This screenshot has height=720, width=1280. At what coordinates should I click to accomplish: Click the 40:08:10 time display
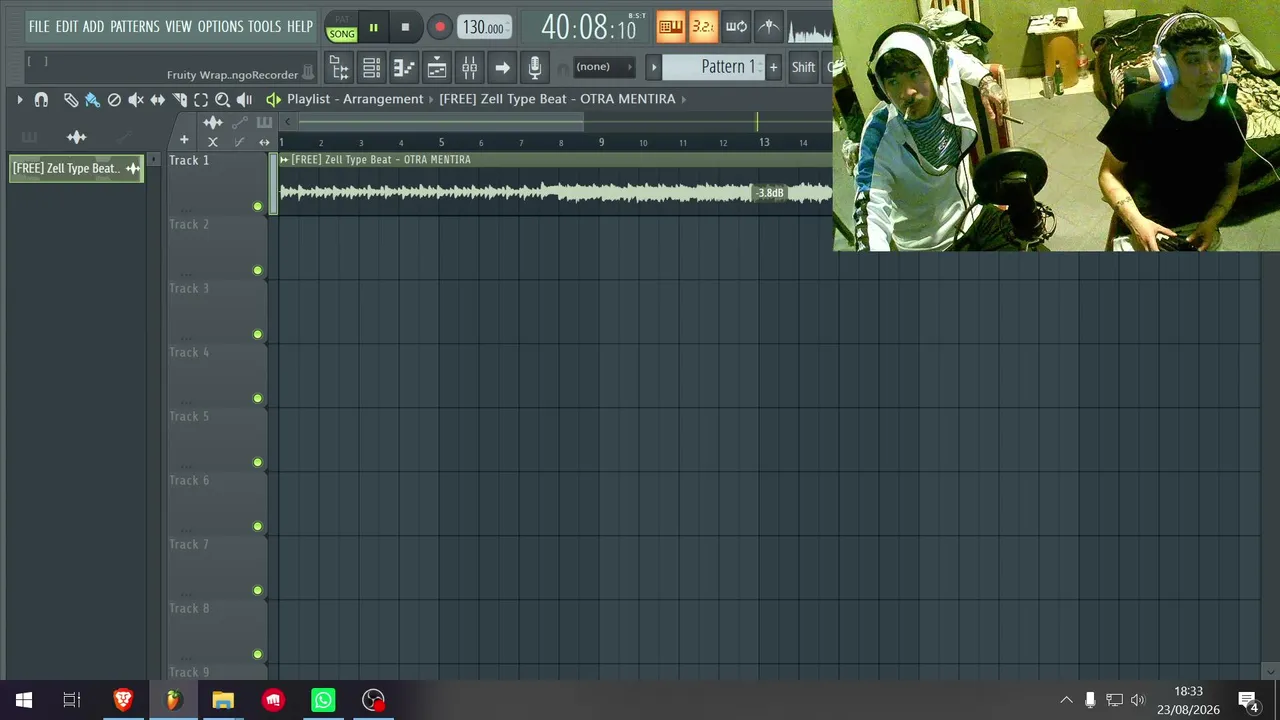588,27
